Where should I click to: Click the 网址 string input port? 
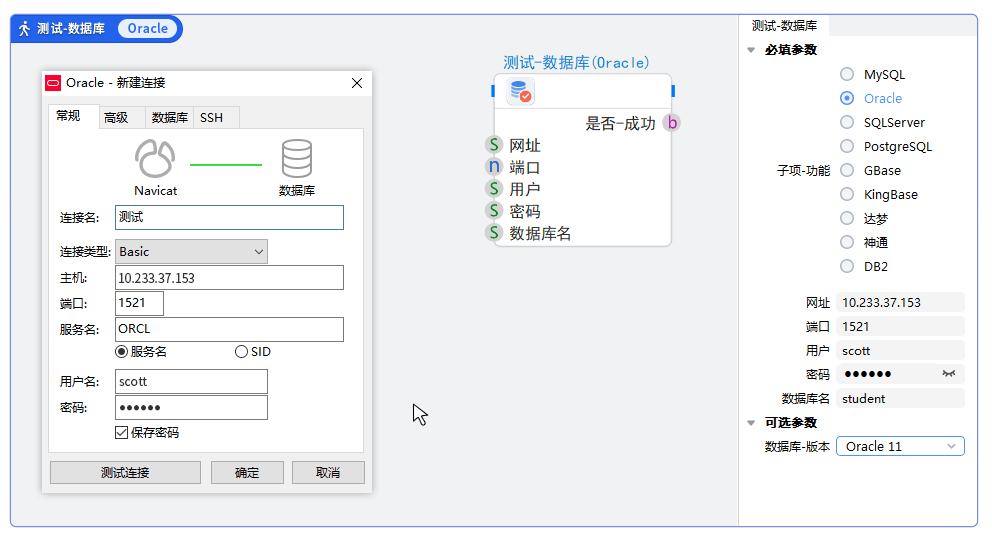(x=494, y=146)
